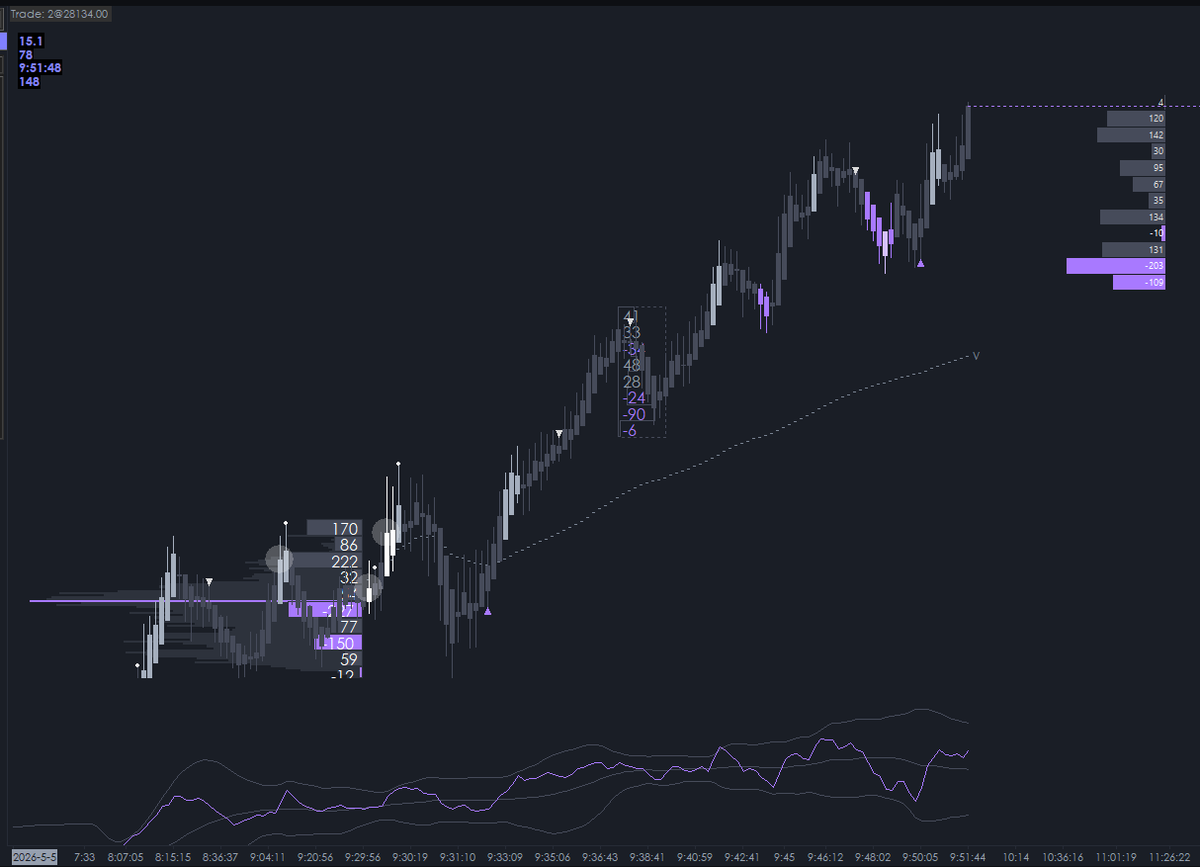The image size is (1200, 867).
Task: Click the 8:15:15 time axis label
Action: point(173,857)
